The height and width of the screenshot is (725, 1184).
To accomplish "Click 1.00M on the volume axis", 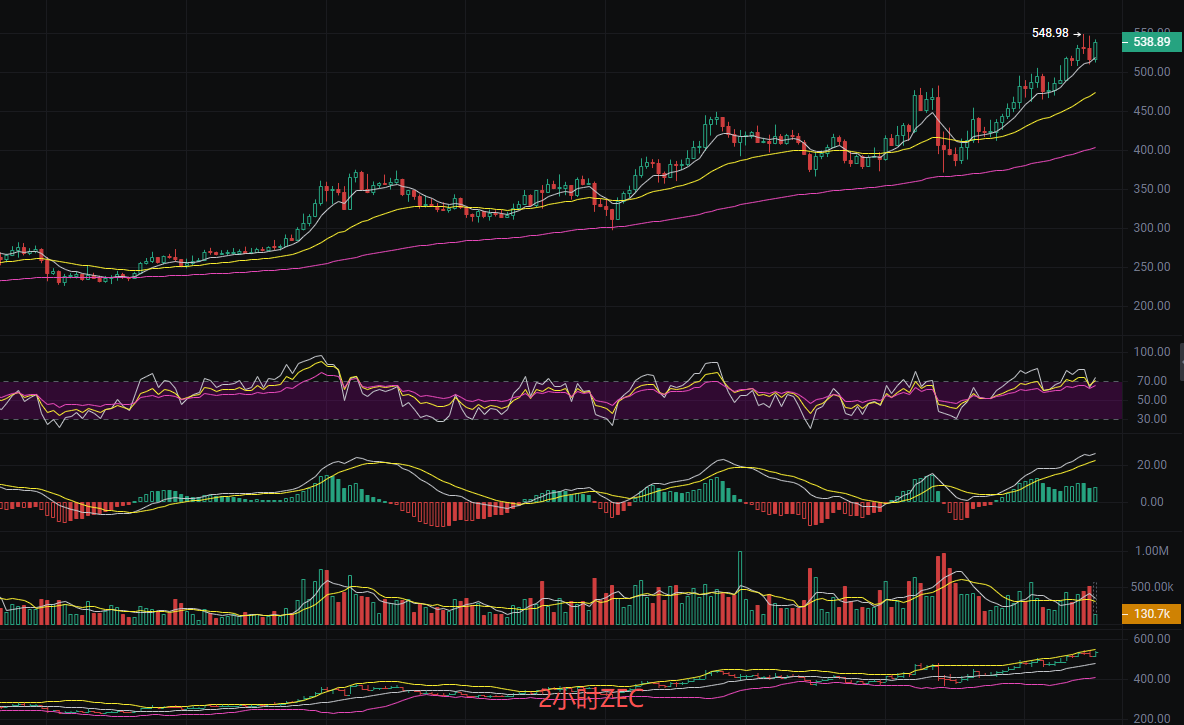I will [x=1152, y=551].
